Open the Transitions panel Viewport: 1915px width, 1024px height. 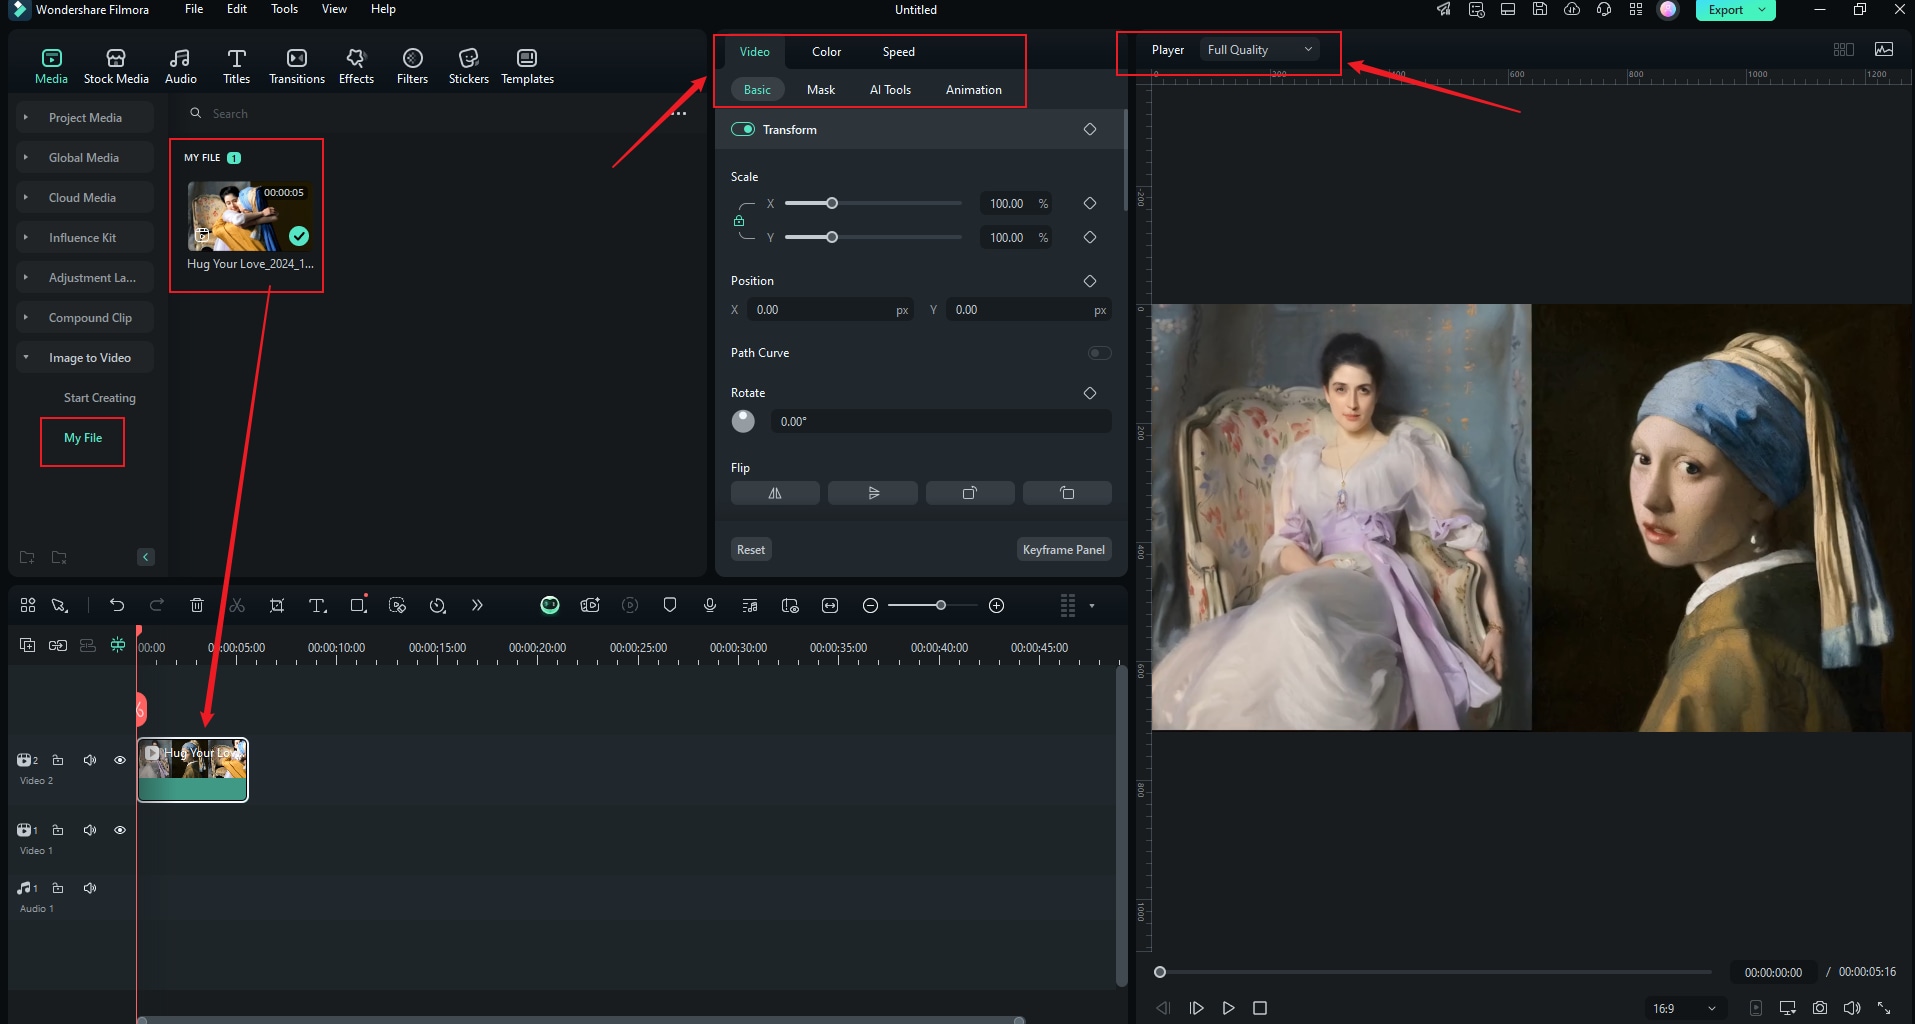297,66
